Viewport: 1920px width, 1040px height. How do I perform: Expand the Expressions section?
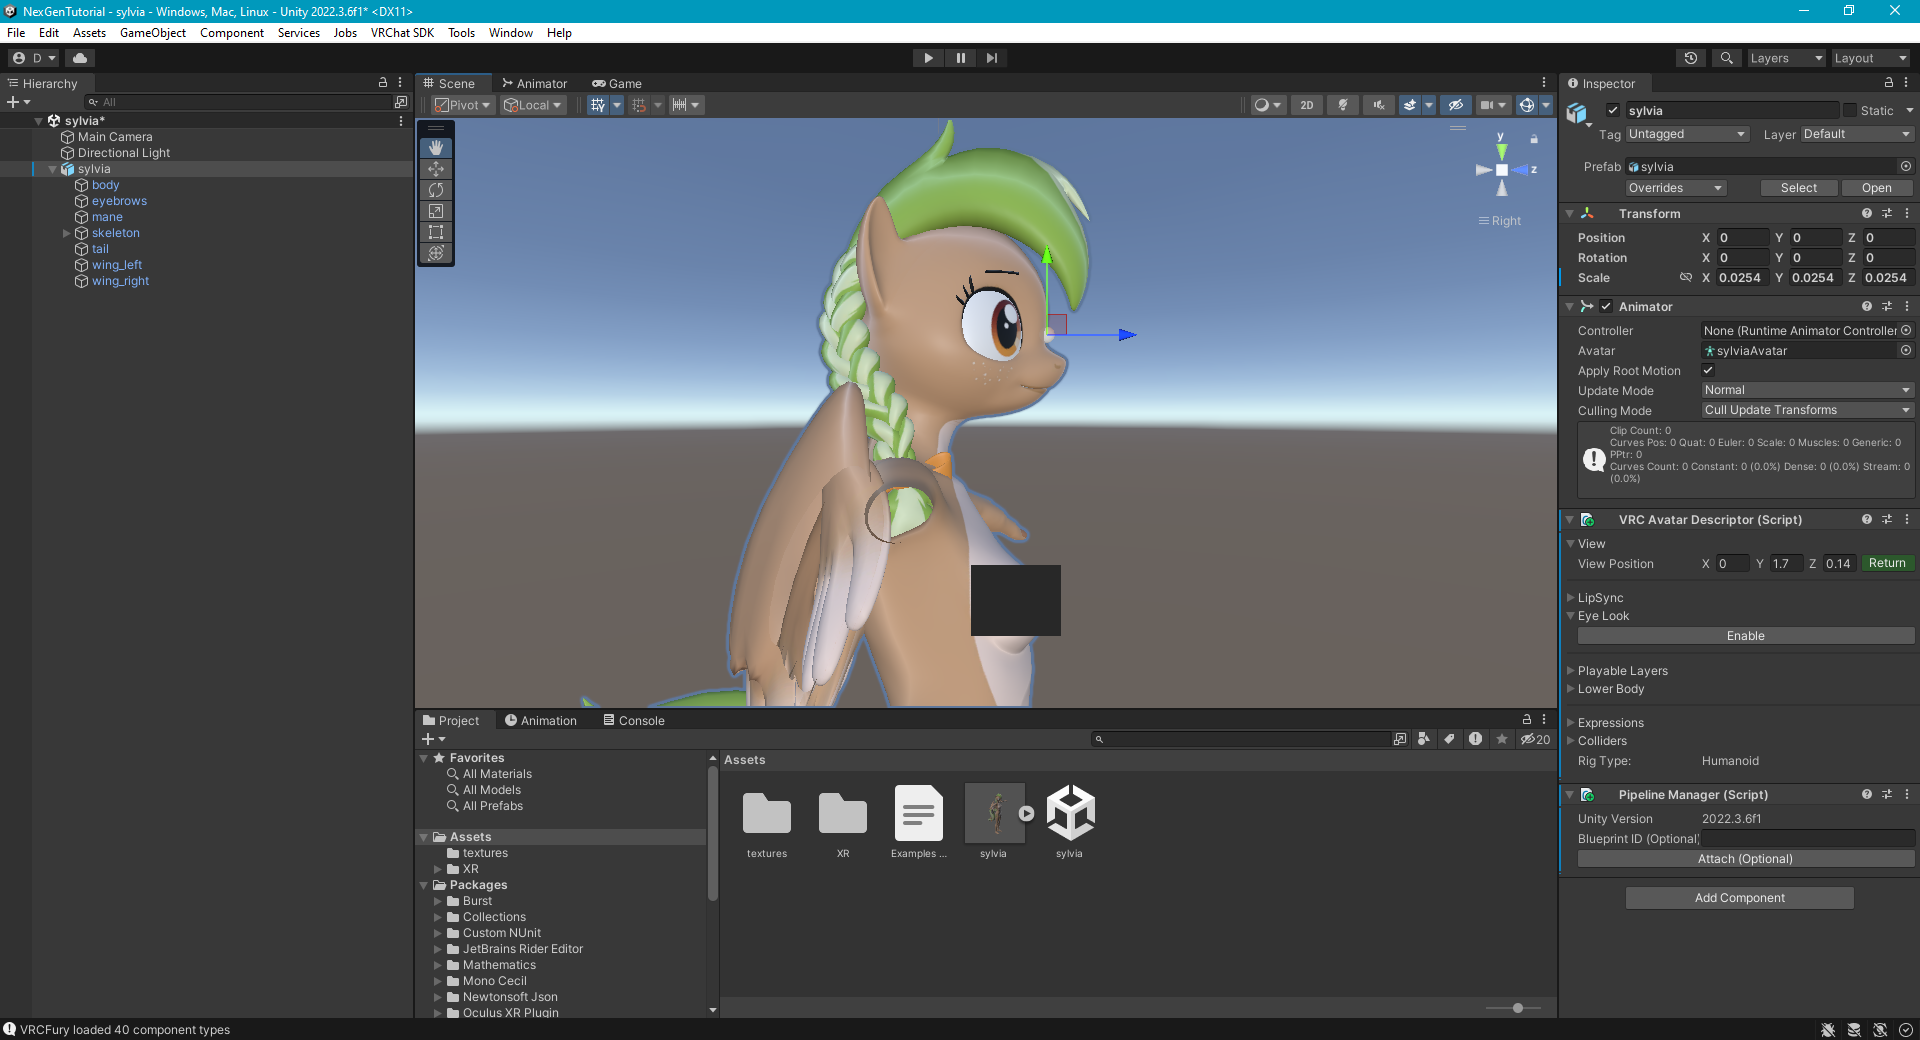point(1570,723)
